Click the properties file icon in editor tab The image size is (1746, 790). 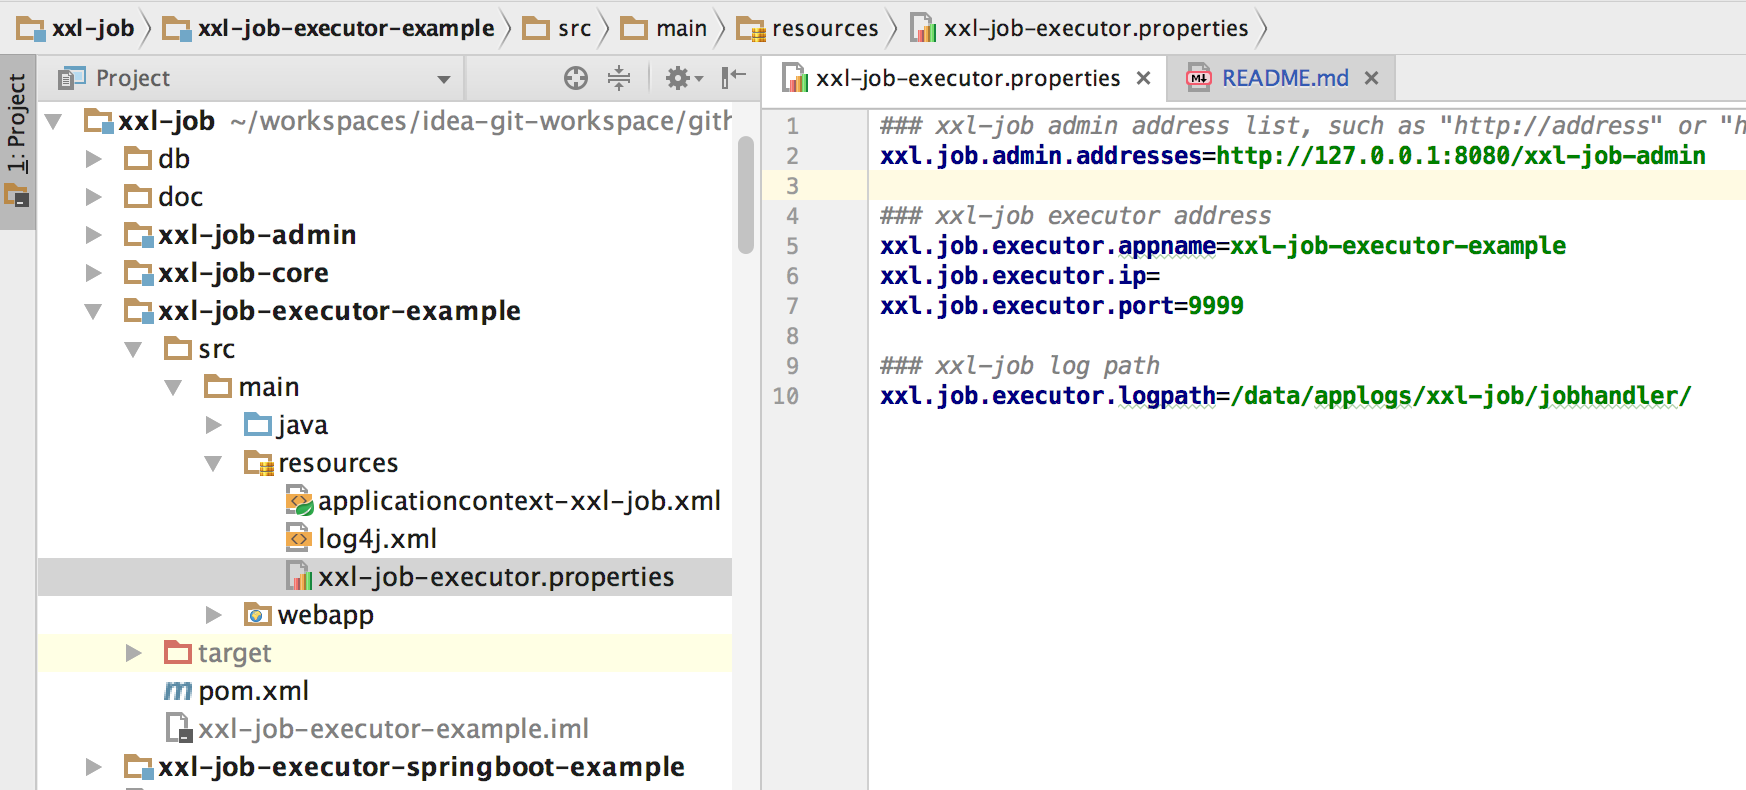coord(795,78)
